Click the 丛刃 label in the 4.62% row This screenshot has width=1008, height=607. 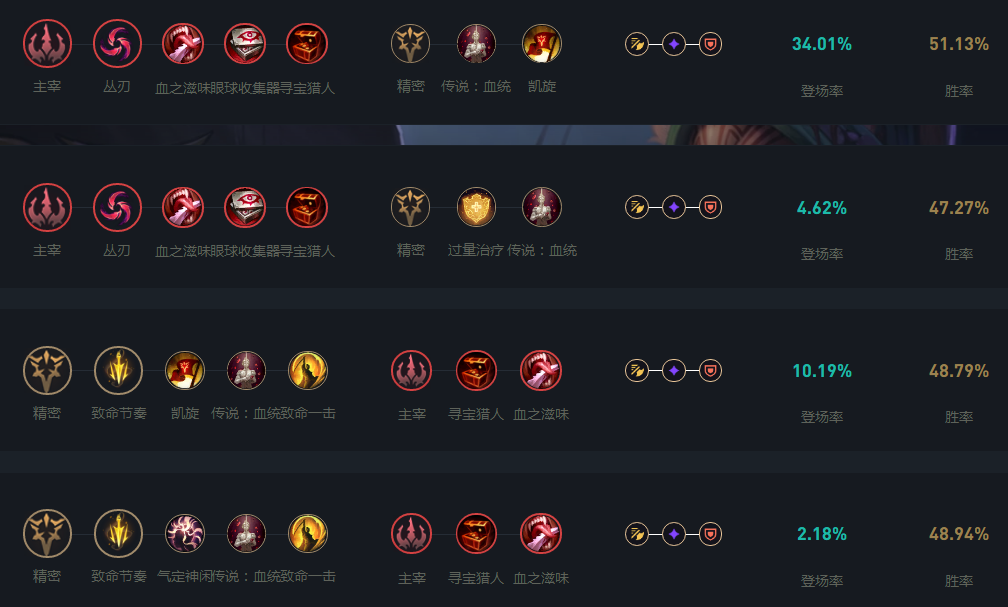coord(117,250)
